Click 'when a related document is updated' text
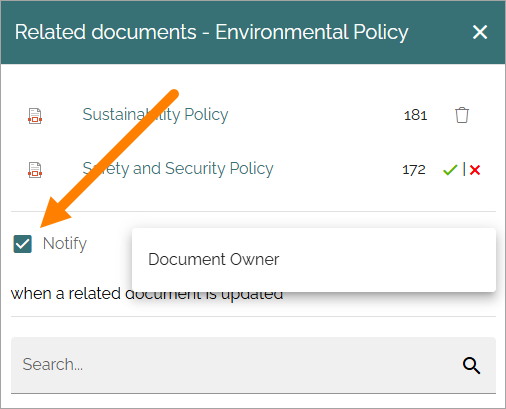 (147, 294)
